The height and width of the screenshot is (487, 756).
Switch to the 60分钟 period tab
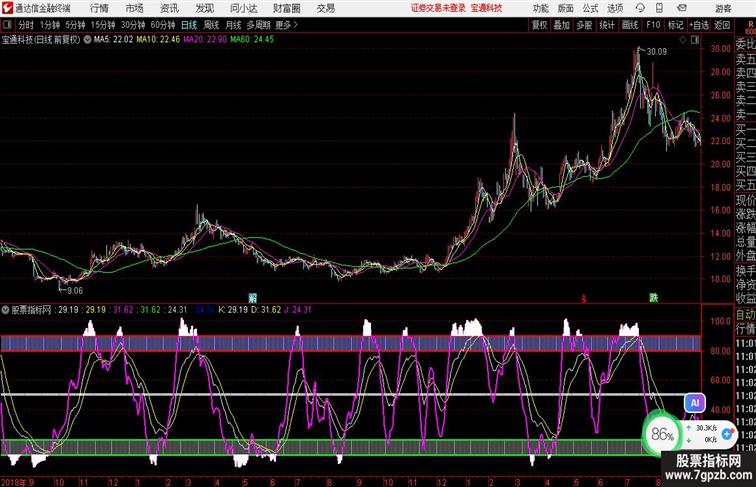(162, 25)
